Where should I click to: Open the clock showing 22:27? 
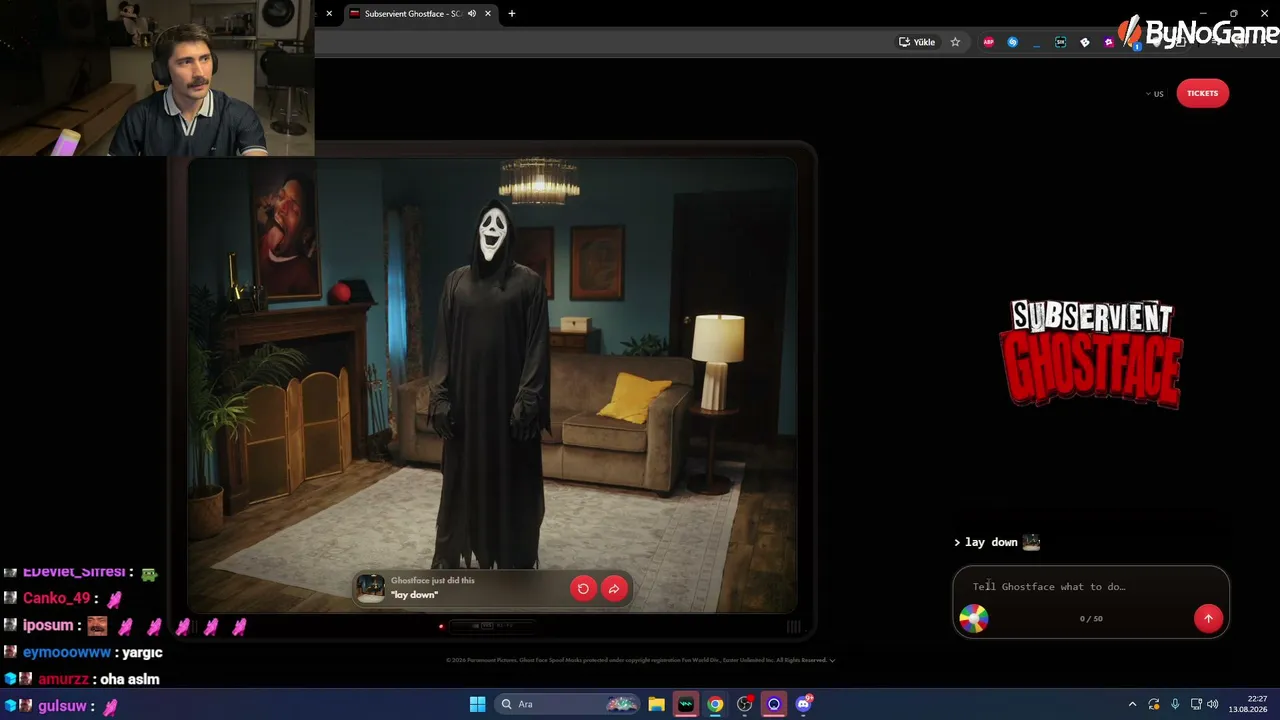point(1249,704)
